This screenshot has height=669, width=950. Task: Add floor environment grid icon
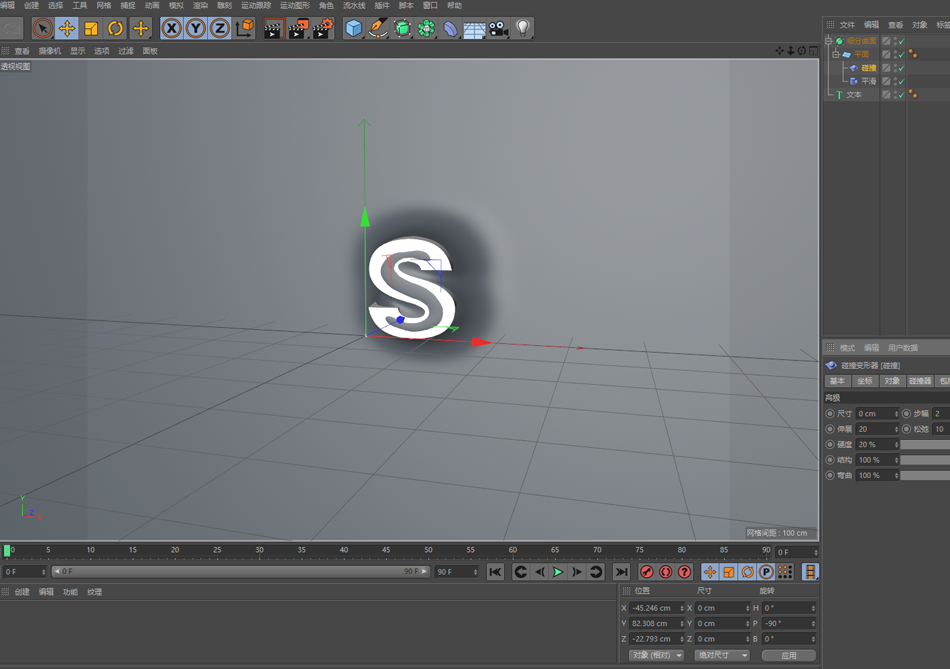pyautogui.click(x=474, y=28)
